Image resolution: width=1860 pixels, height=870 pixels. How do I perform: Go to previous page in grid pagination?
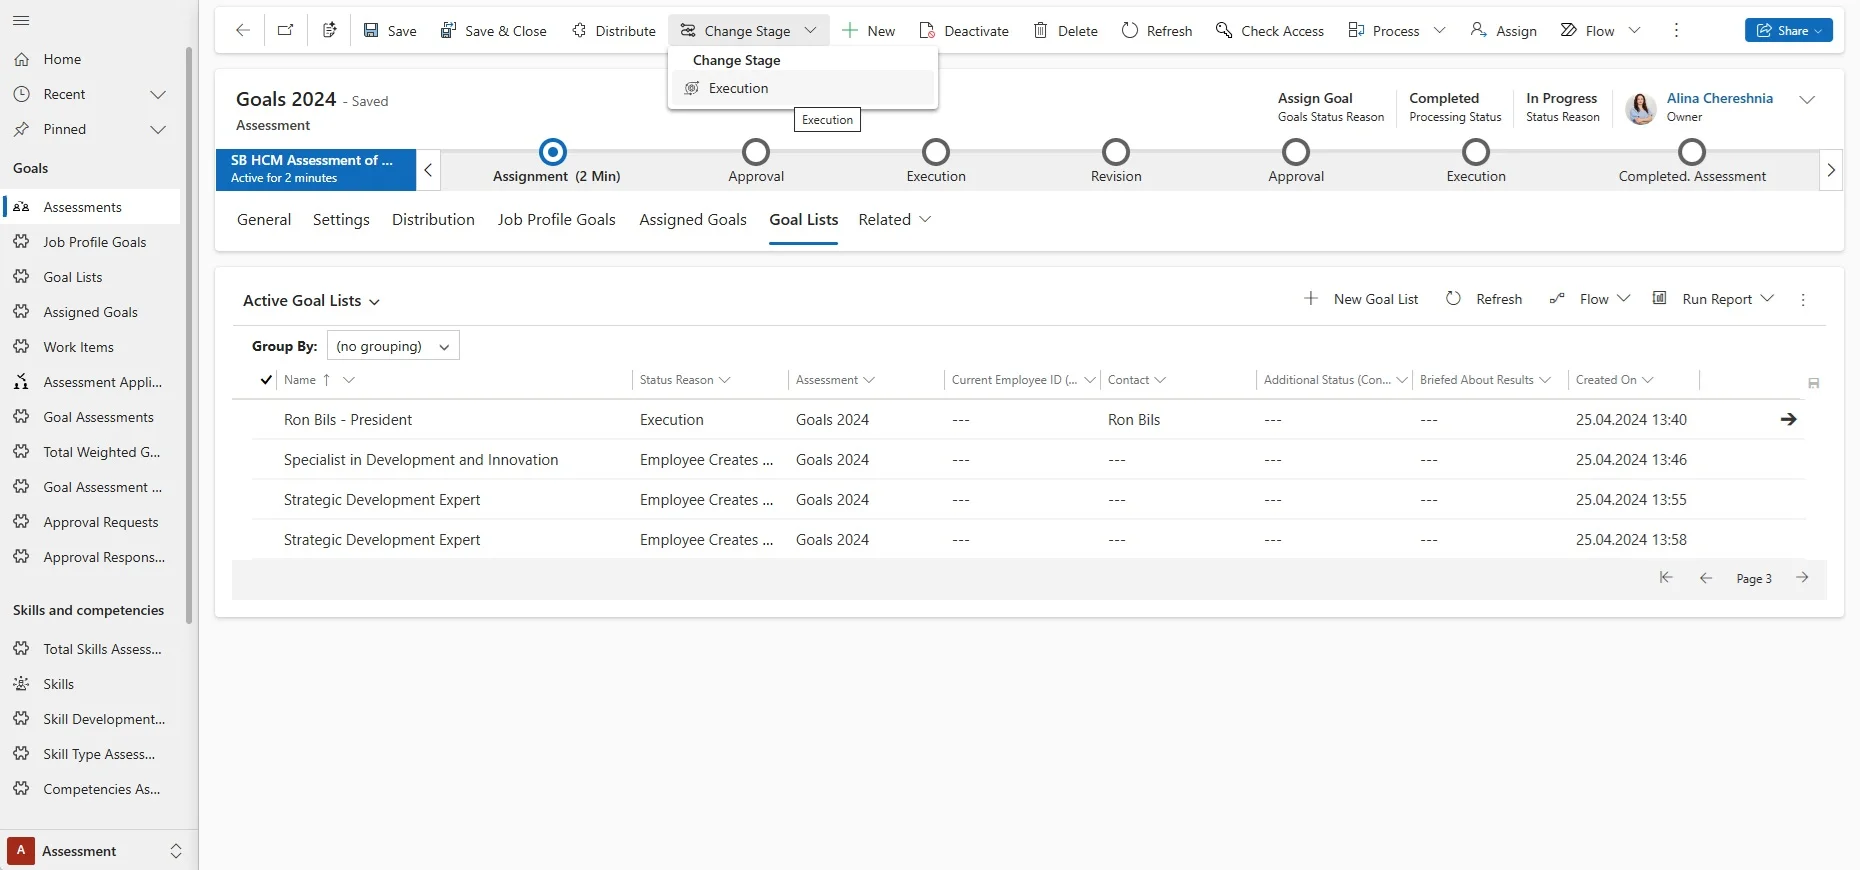point(1706,578)
